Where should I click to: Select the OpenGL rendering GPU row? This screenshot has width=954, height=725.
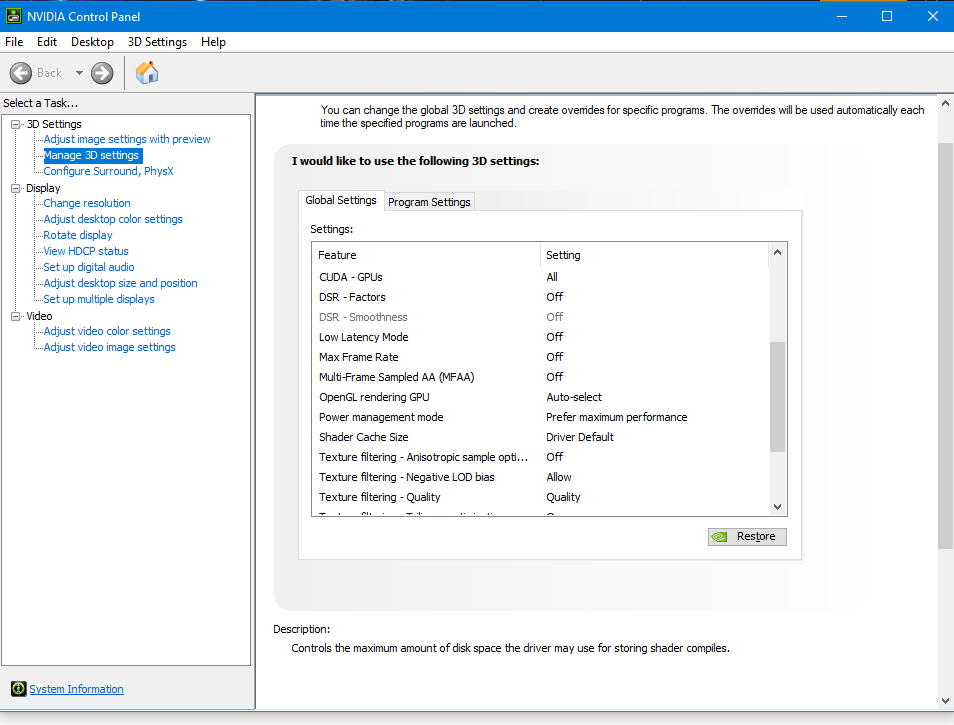coord(541,397)
